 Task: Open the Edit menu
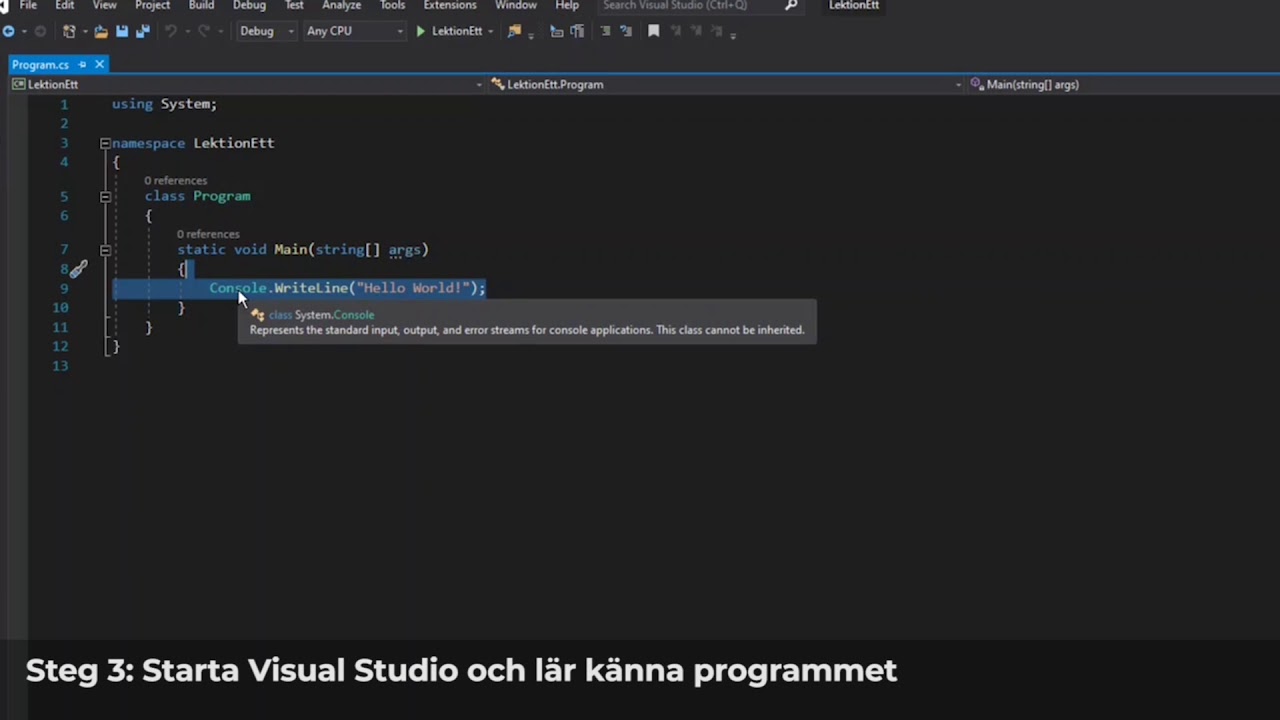point(65,5)
